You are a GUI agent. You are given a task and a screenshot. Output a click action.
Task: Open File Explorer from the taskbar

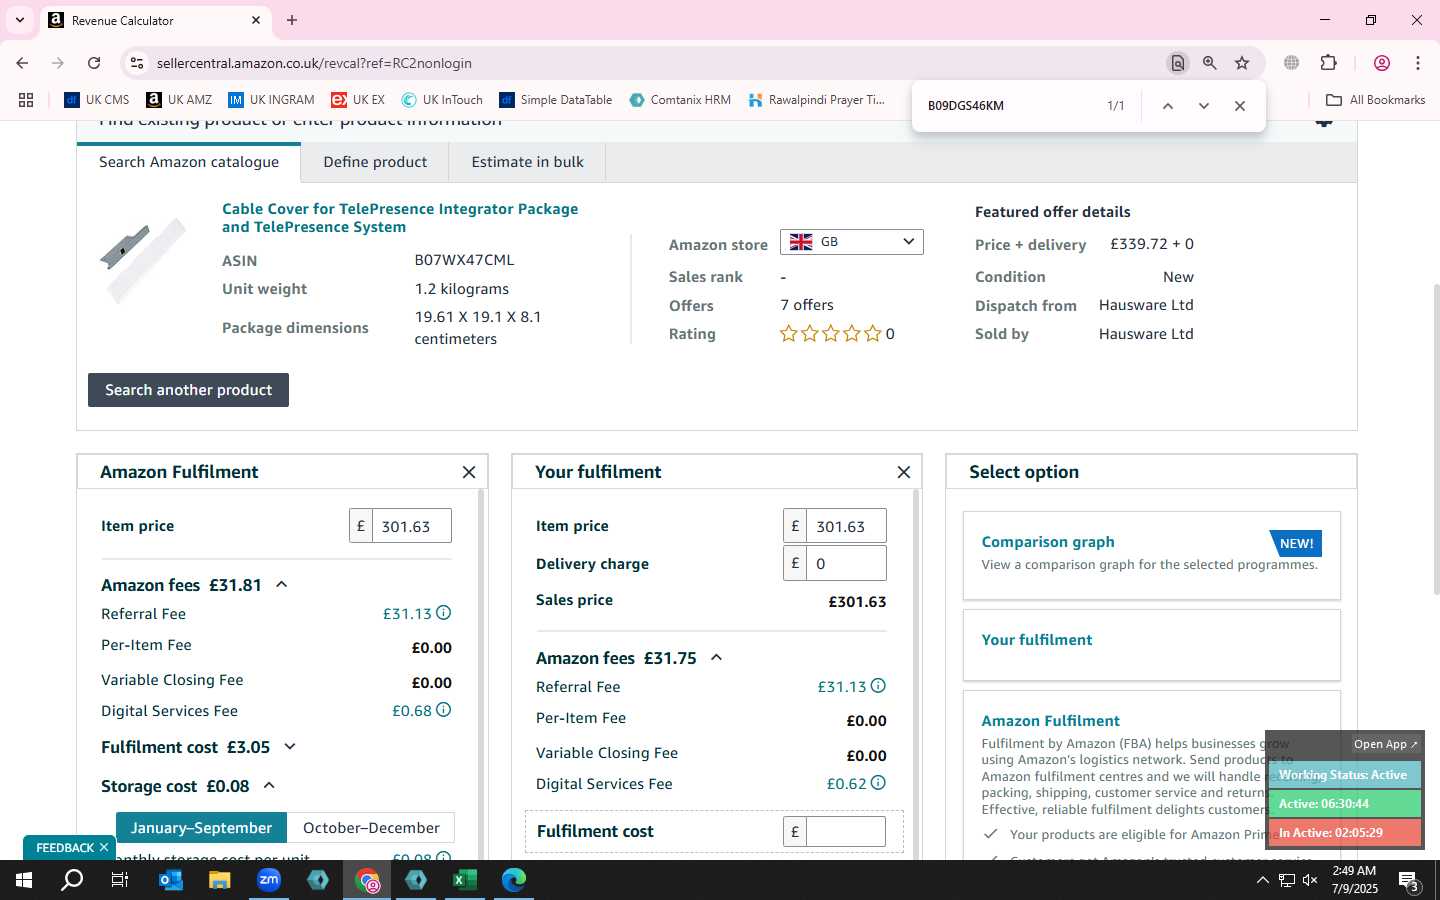pyautogui.click(x=219, y=880)
